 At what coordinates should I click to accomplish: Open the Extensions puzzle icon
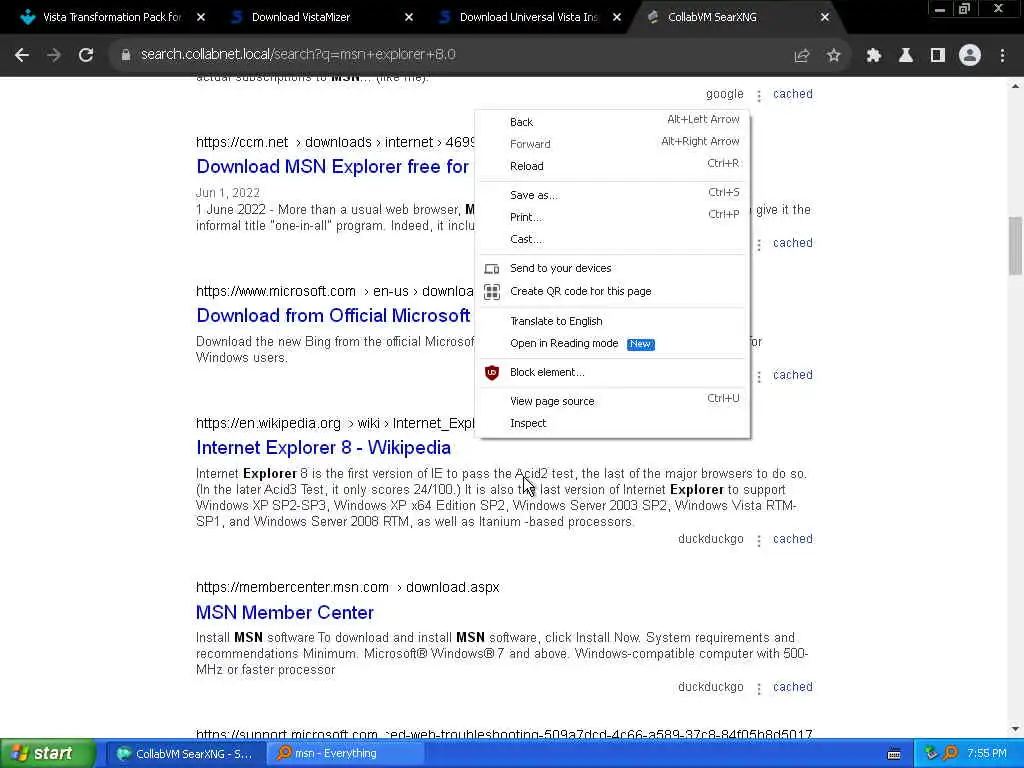pyautogui.click(x=873, y=56)
